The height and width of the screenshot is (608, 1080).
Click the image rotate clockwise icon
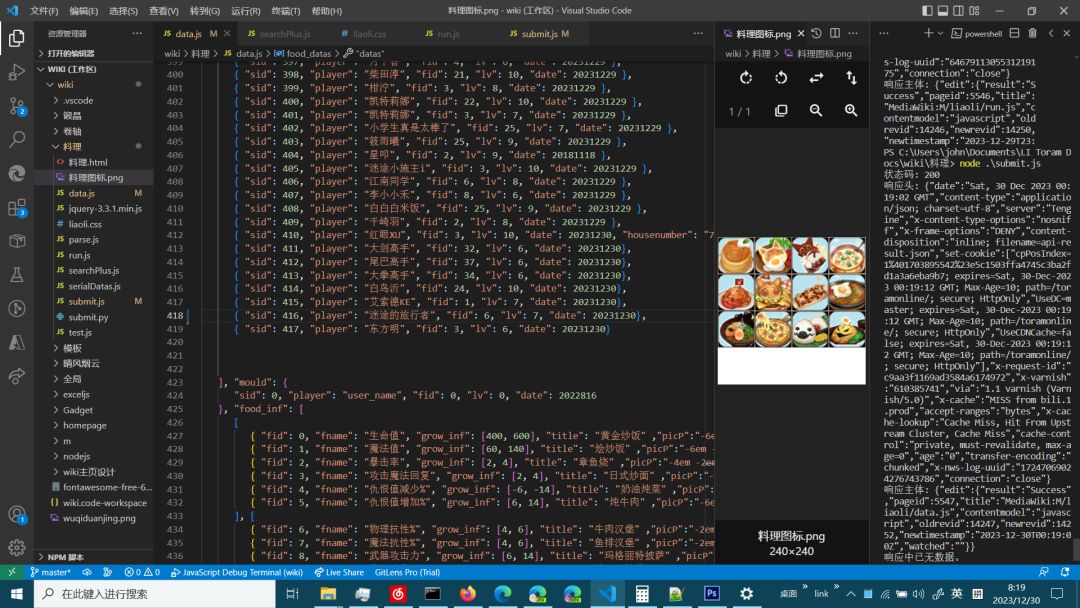[x=746, y=78]
